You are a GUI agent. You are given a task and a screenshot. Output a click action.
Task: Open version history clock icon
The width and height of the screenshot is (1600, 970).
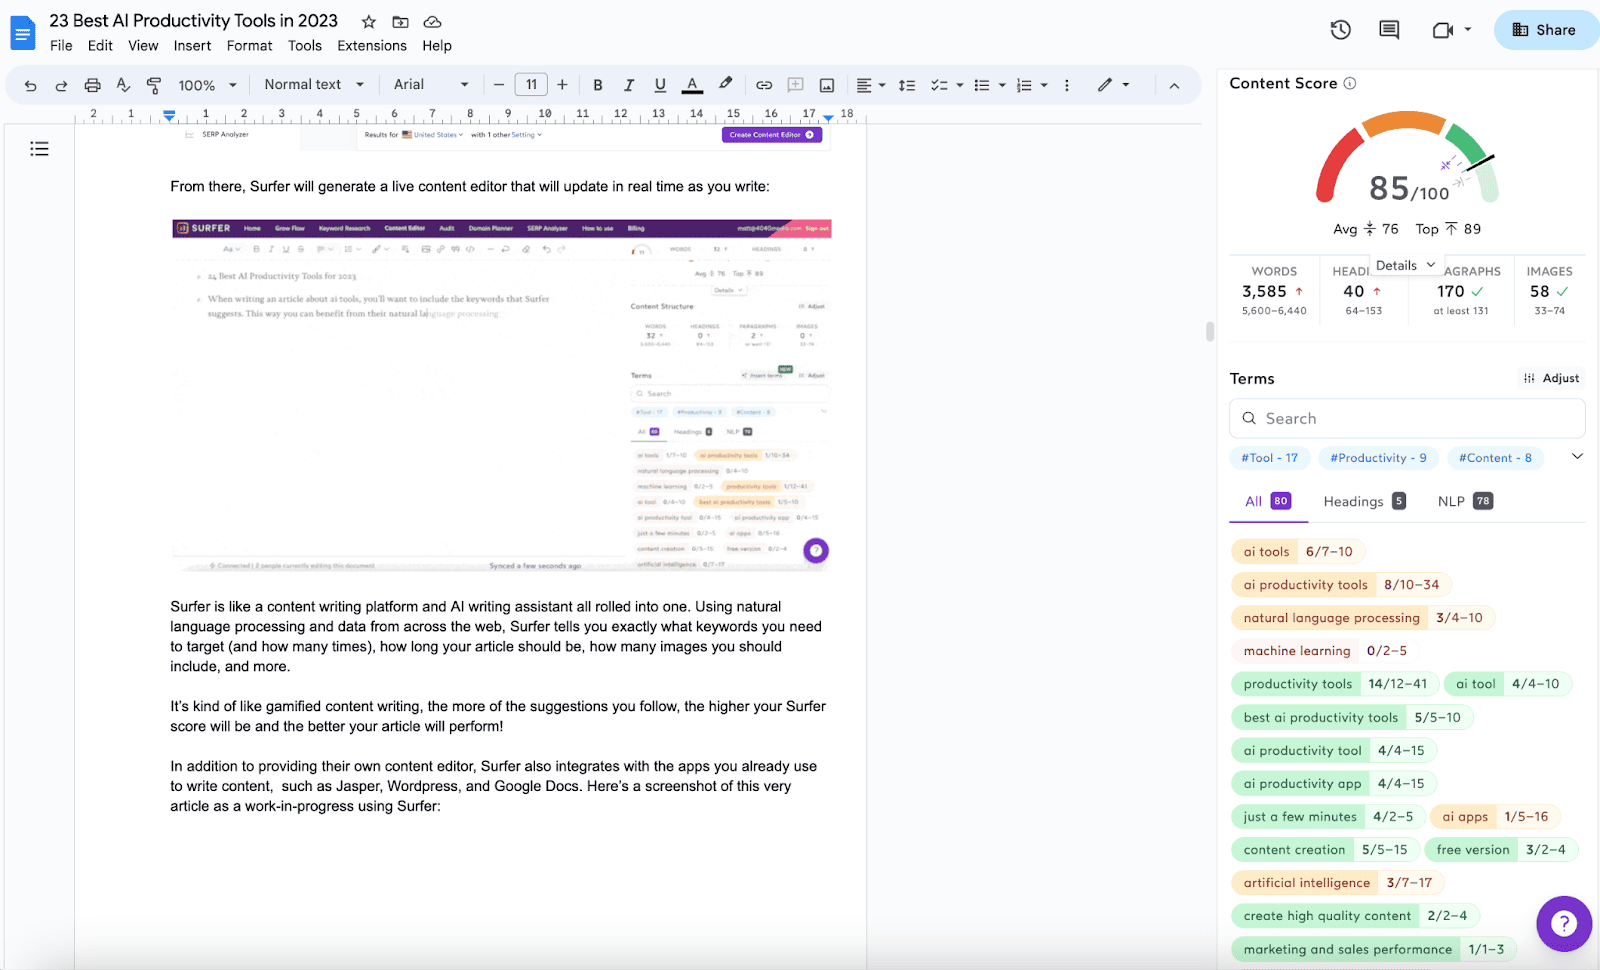pyautogui.click(x=1340, y=30)
